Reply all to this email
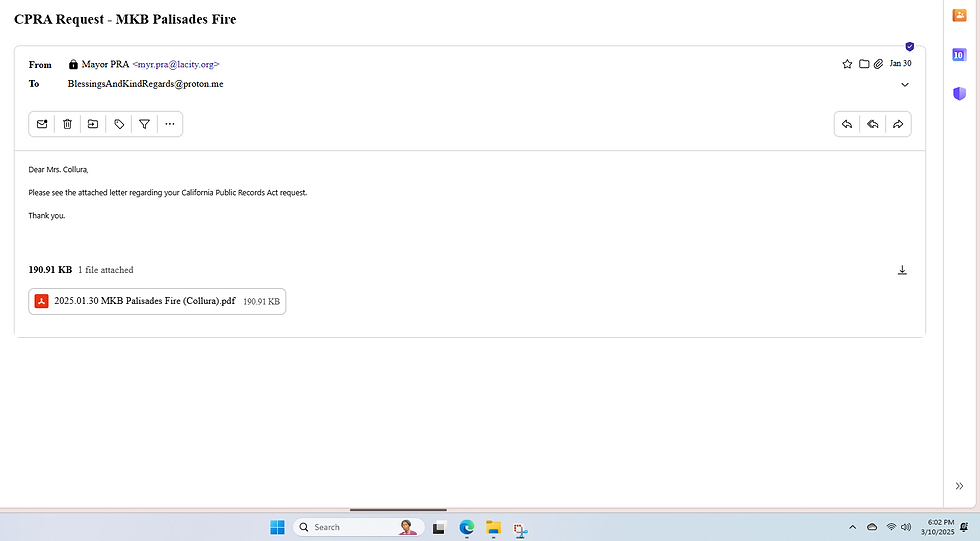 tap(872, 124)
